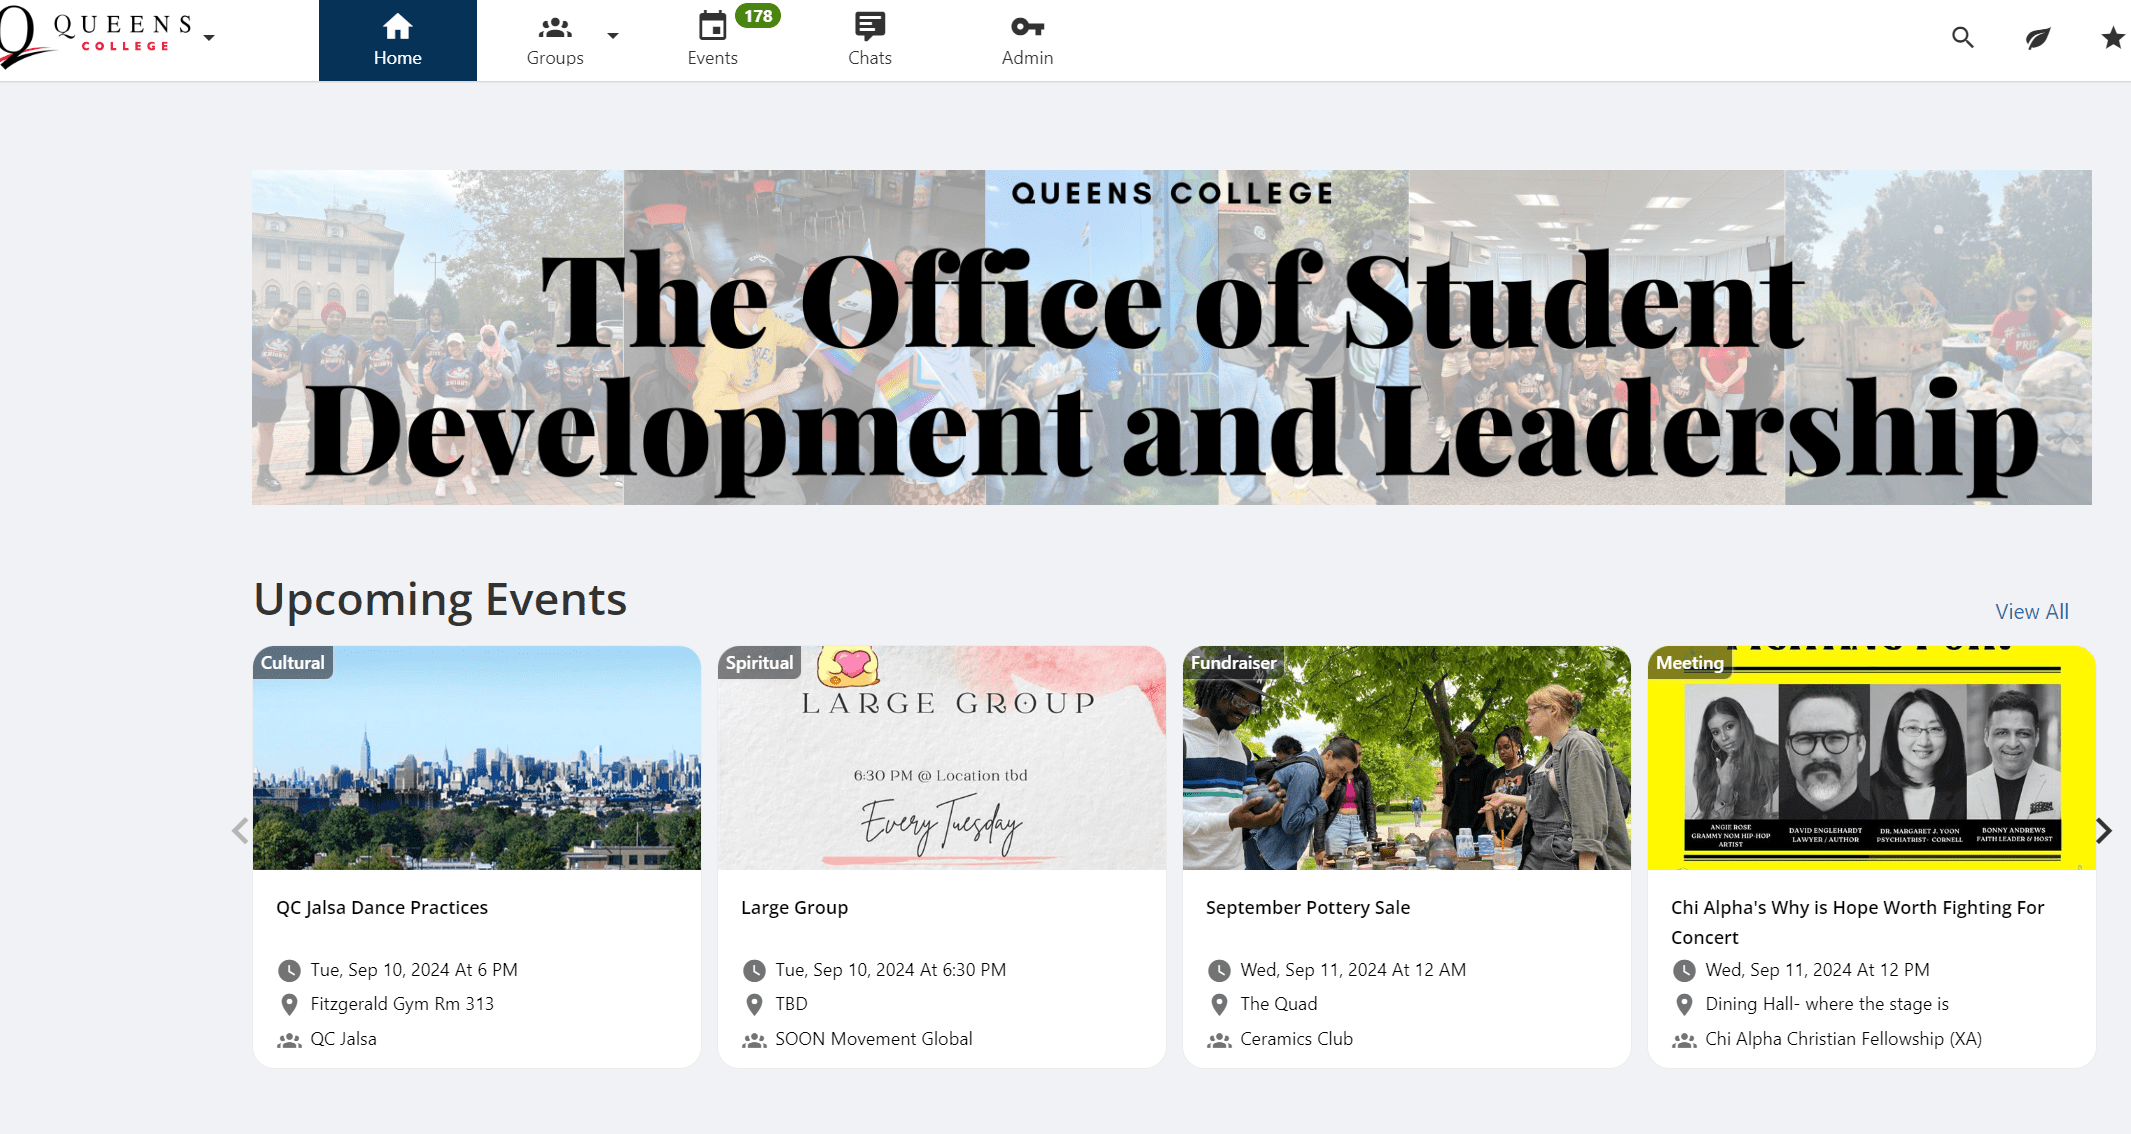This screenshot has width=2131, height=1134.
Task: Open the Events tab
Action: pos(712,41)
